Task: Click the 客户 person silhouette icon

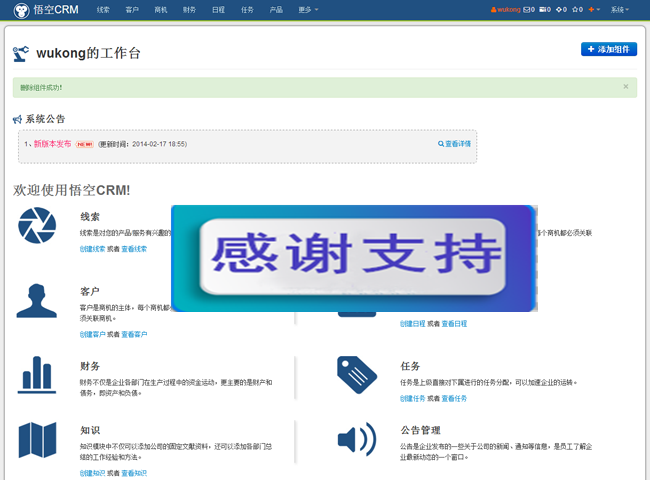Action: tap(36, 301)
